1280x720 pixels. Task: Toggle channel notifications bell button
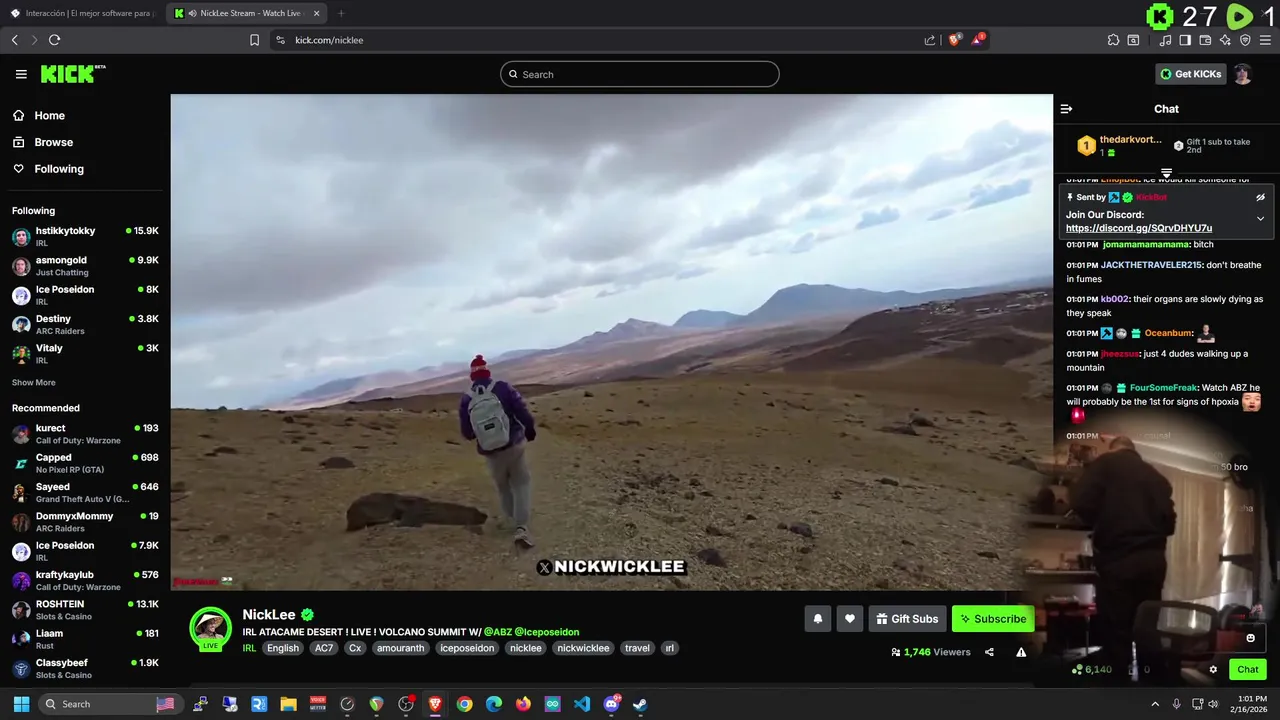tap(817, 619)
